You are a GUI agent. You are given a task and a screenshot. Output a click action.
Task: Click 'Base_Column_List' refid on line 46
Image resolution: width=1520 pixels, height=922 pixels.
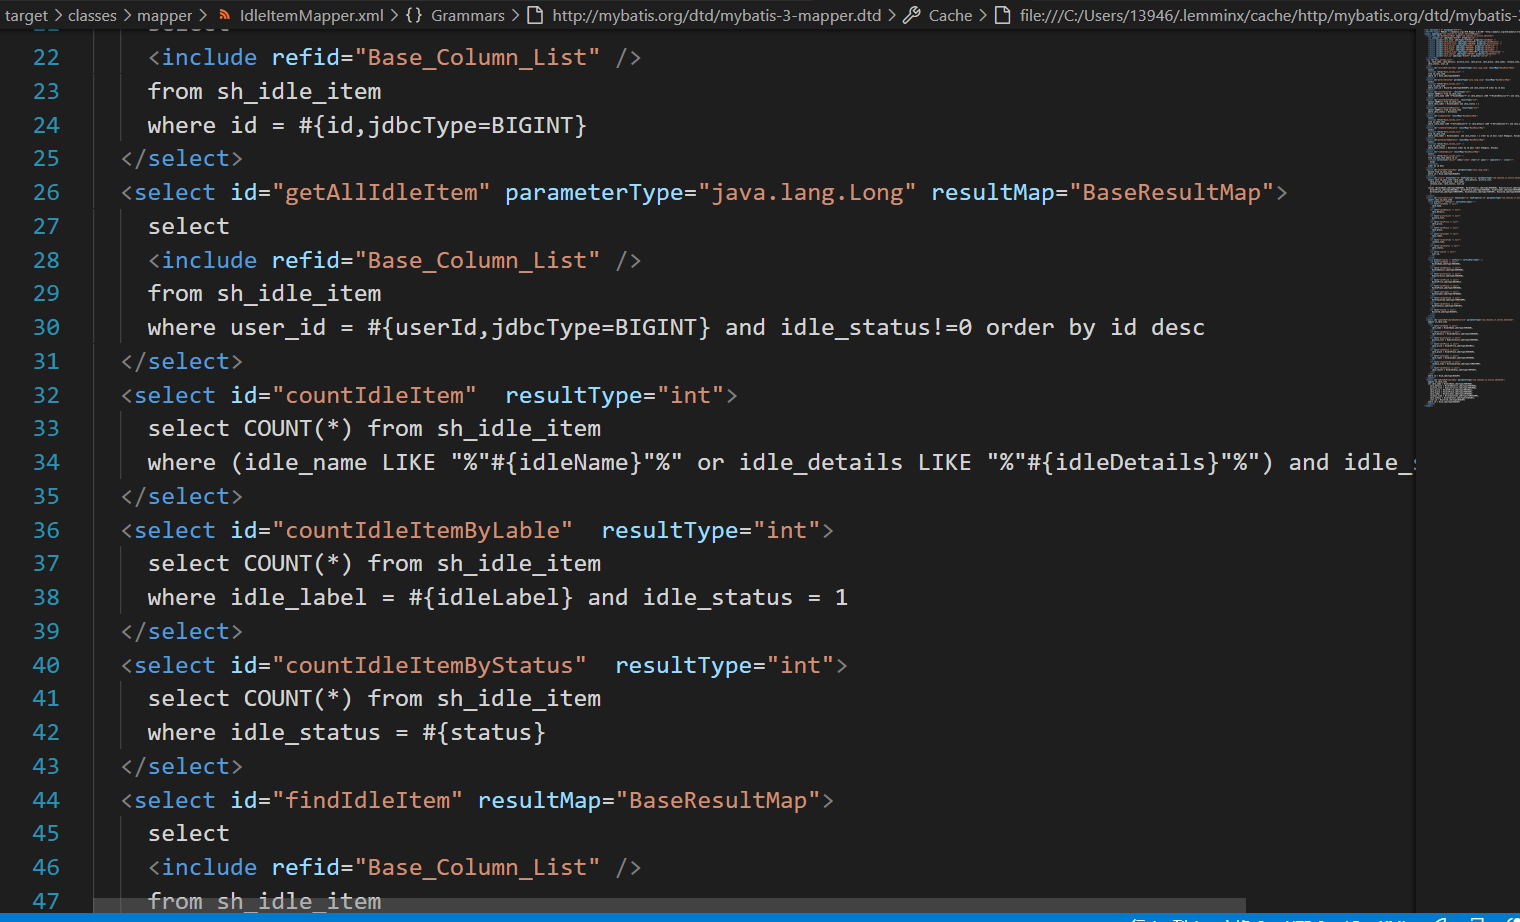[477, 868]
